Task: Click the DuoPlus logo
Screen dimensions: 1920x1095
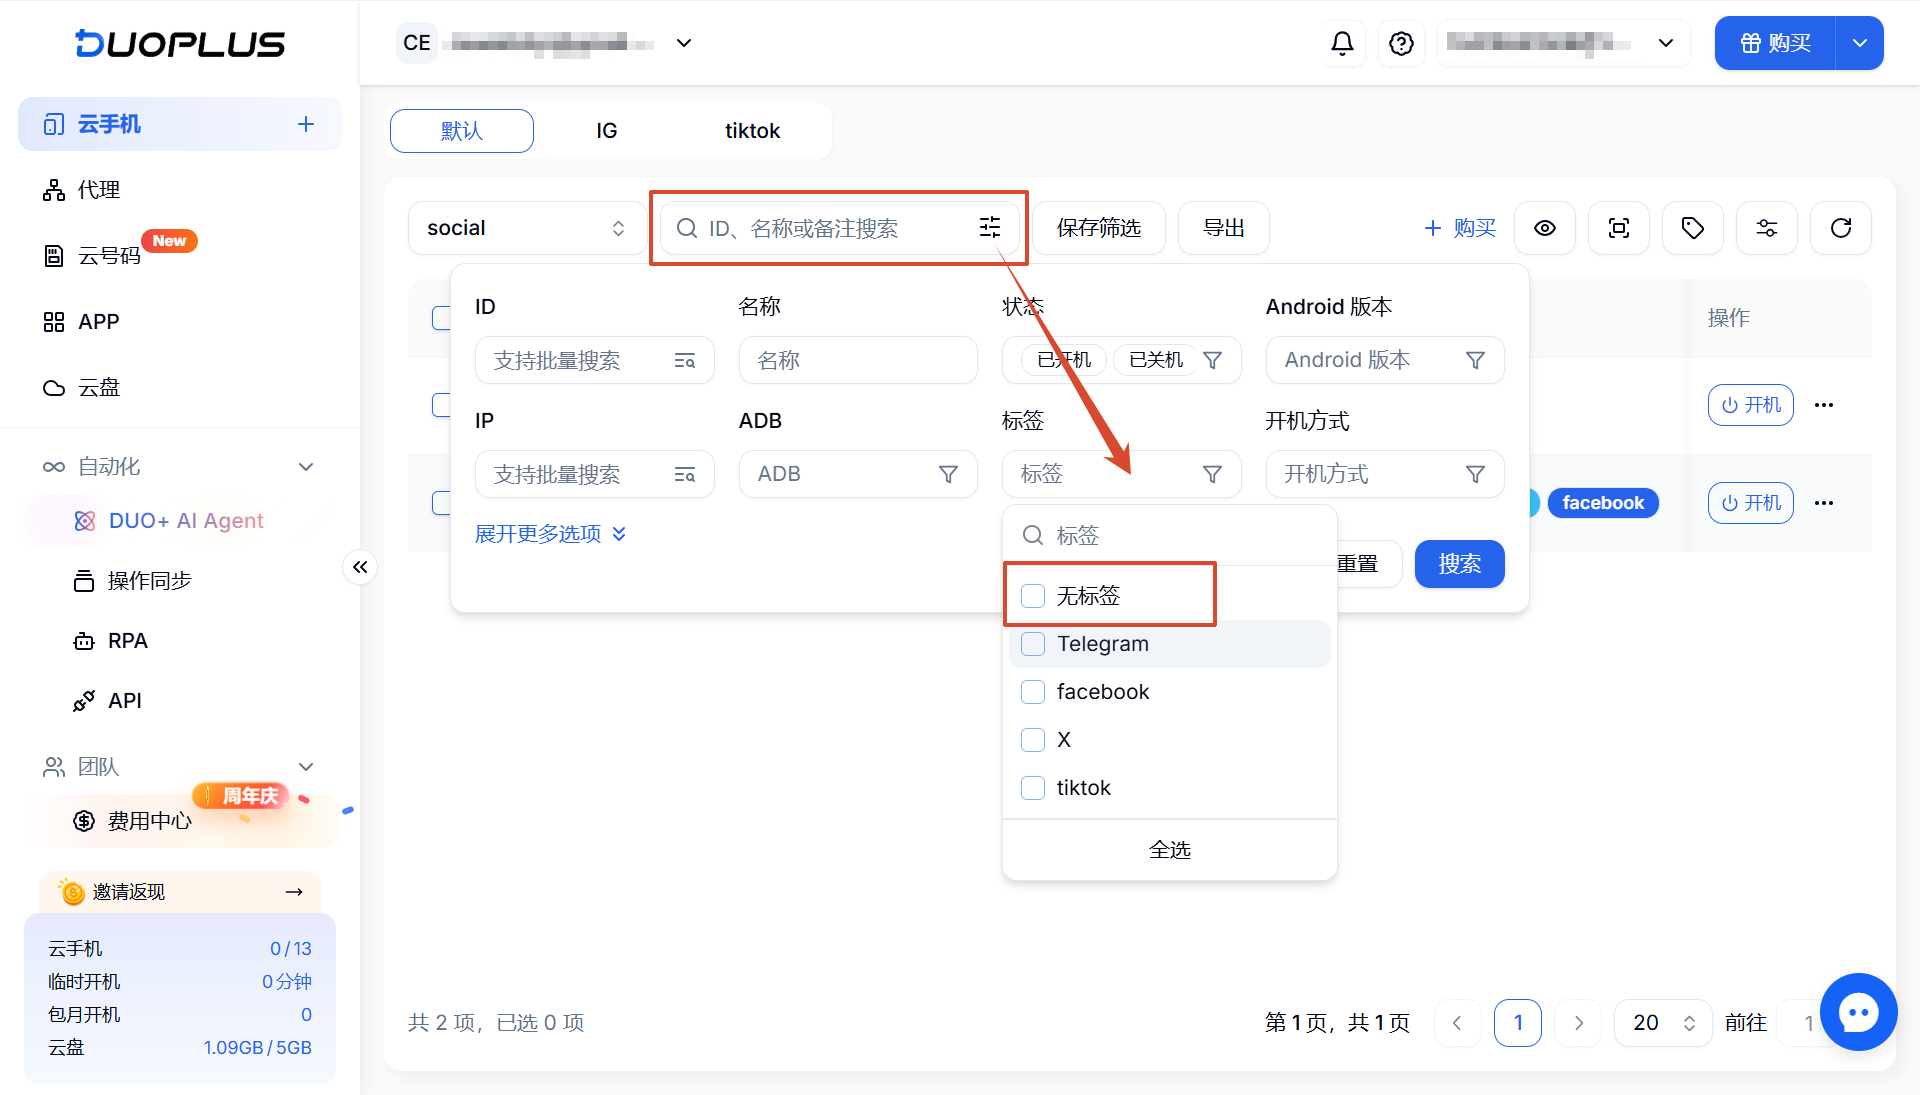Action: coord(180,43)
